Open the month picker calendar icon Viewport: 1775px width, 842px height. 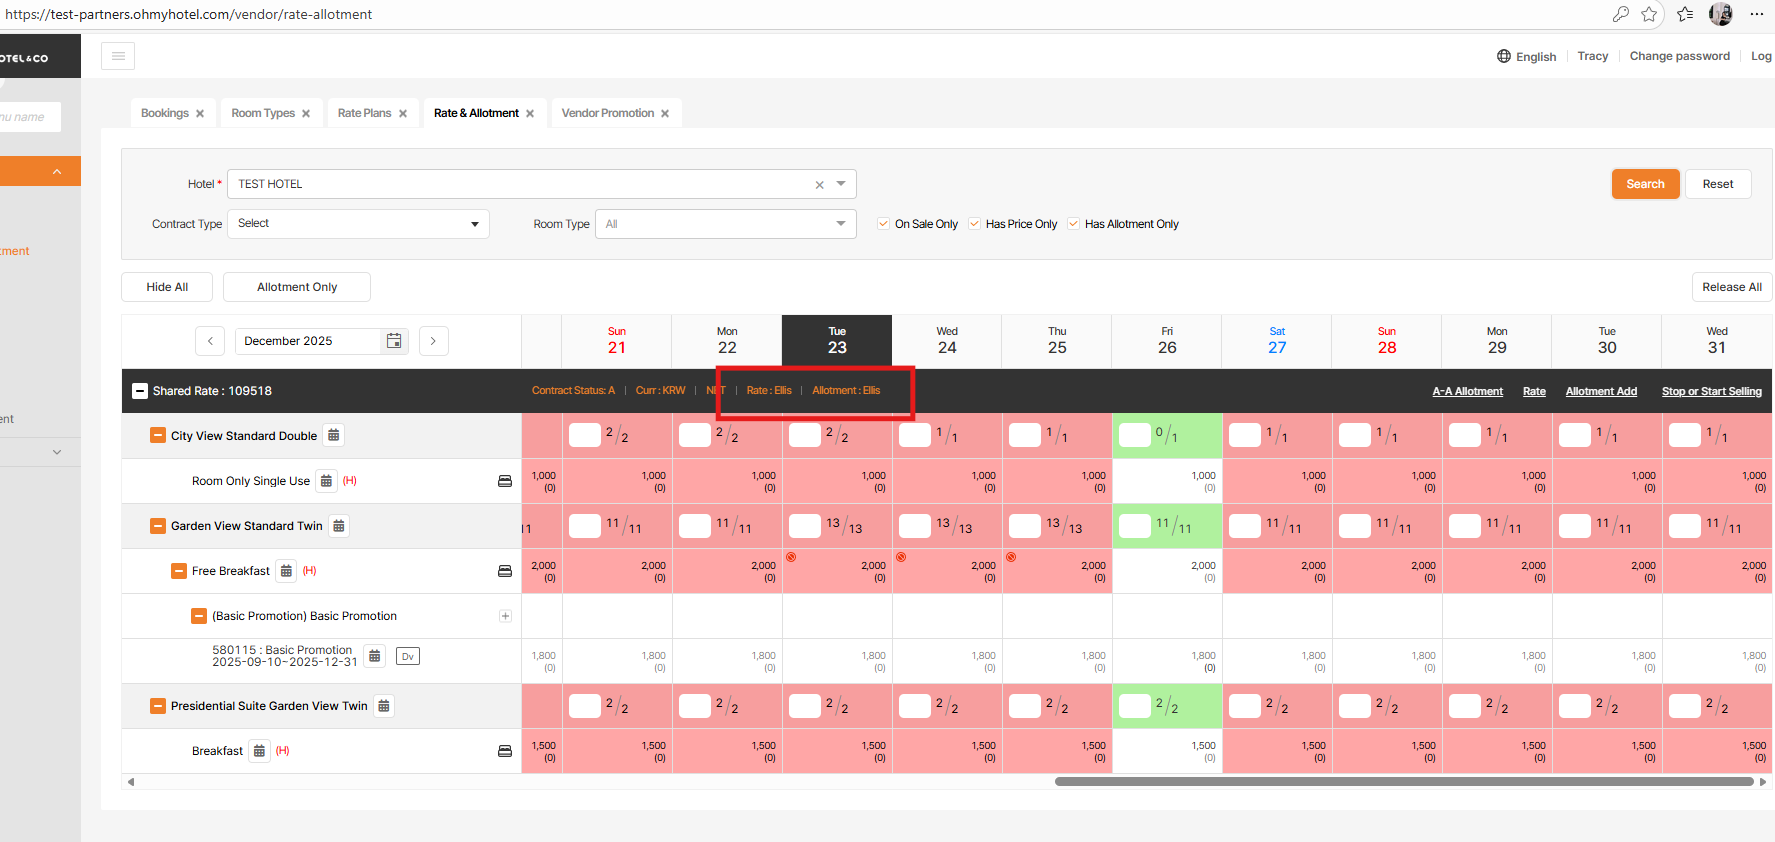[x=394, y=341]
